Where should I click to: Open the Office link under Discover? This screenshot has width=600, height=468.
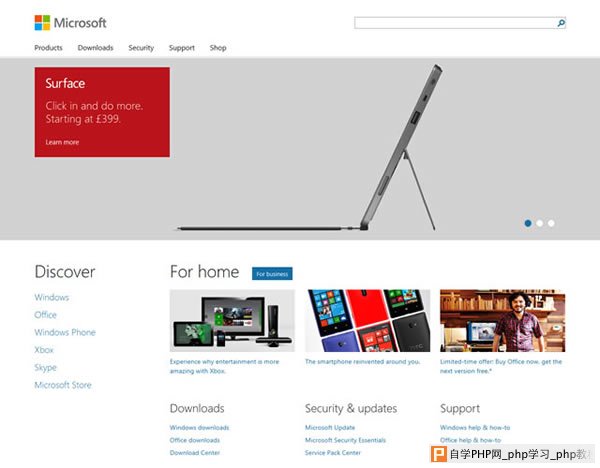pos(46,315)
